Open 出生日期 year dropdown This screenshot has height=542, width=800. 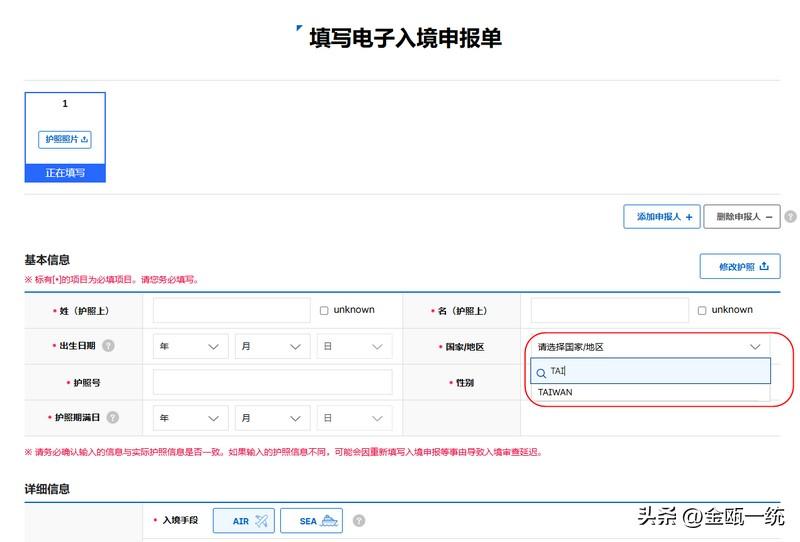tap(190, 347)
